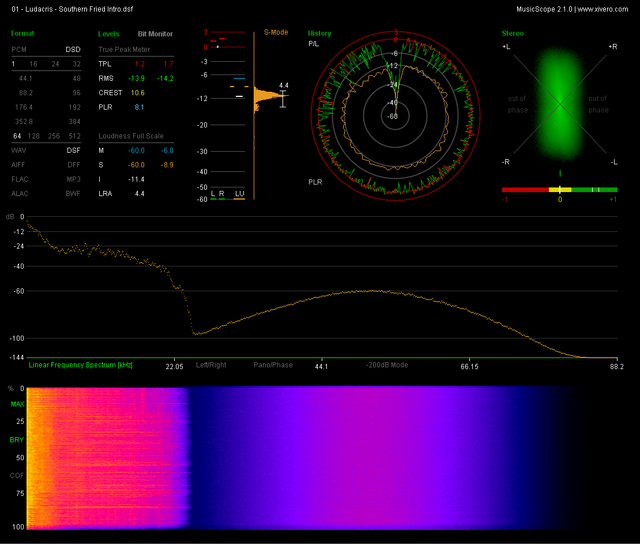This screenshot has width=640, height=545.
Task: Click the Loudness Full Scale heading
Action: click(131, 136)
